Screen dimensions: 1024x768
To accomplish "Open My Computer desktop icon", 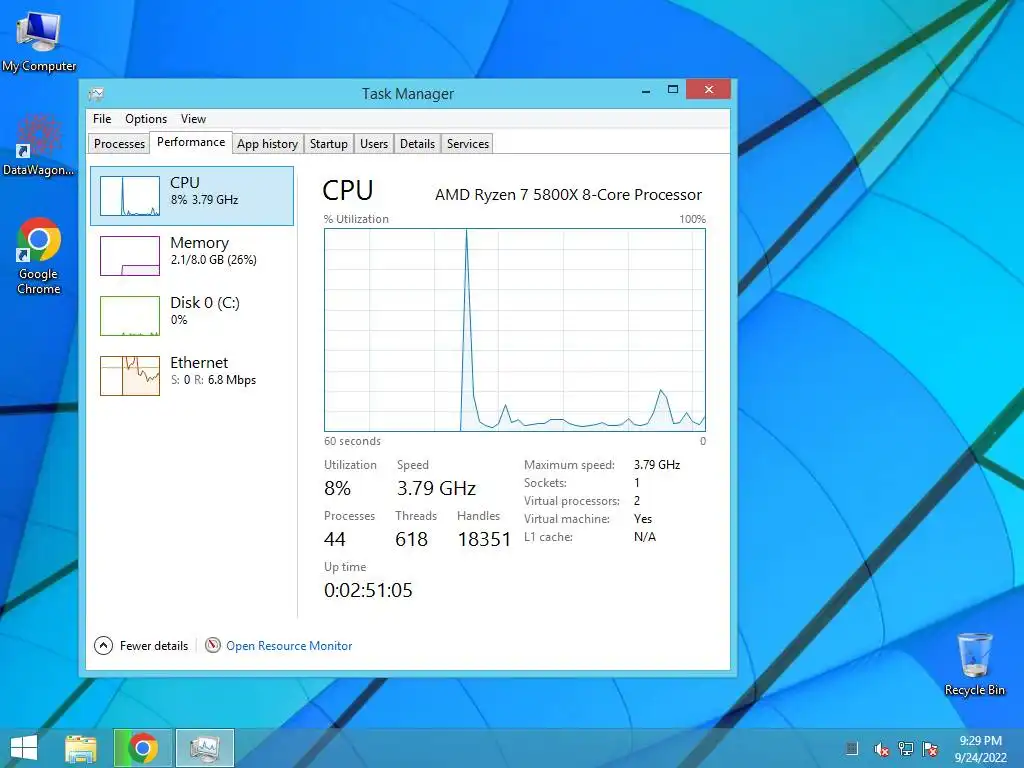I will coord(39,40).
